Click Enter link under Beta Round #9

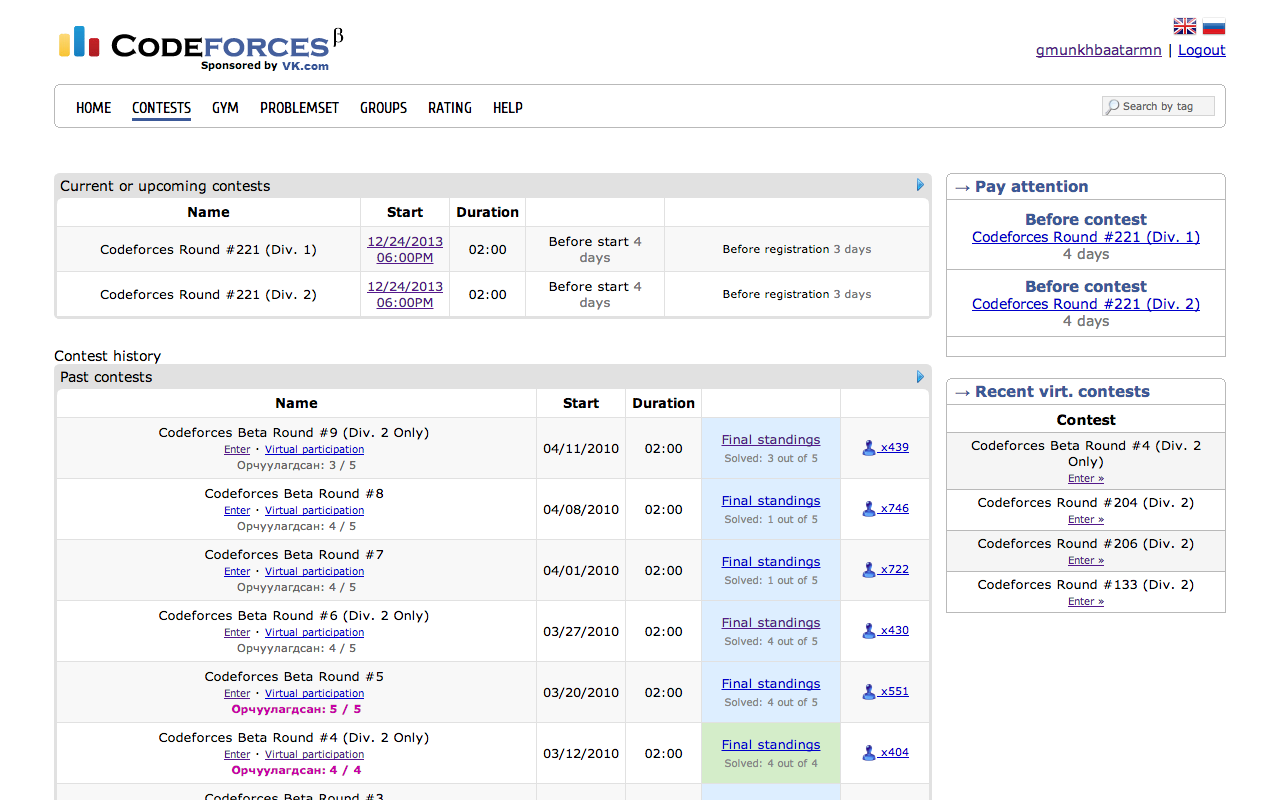pyautogui.click(x=237, y=450)
